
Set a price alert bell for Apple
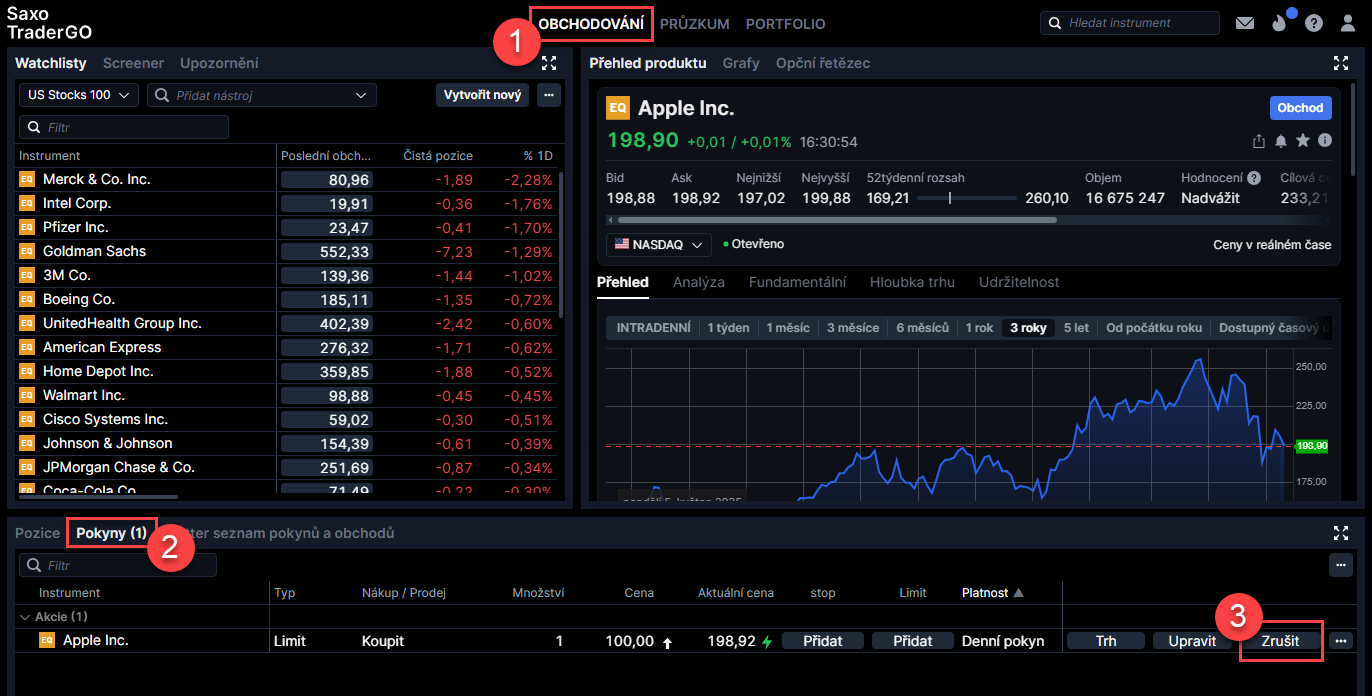(x=1281, y=141)
